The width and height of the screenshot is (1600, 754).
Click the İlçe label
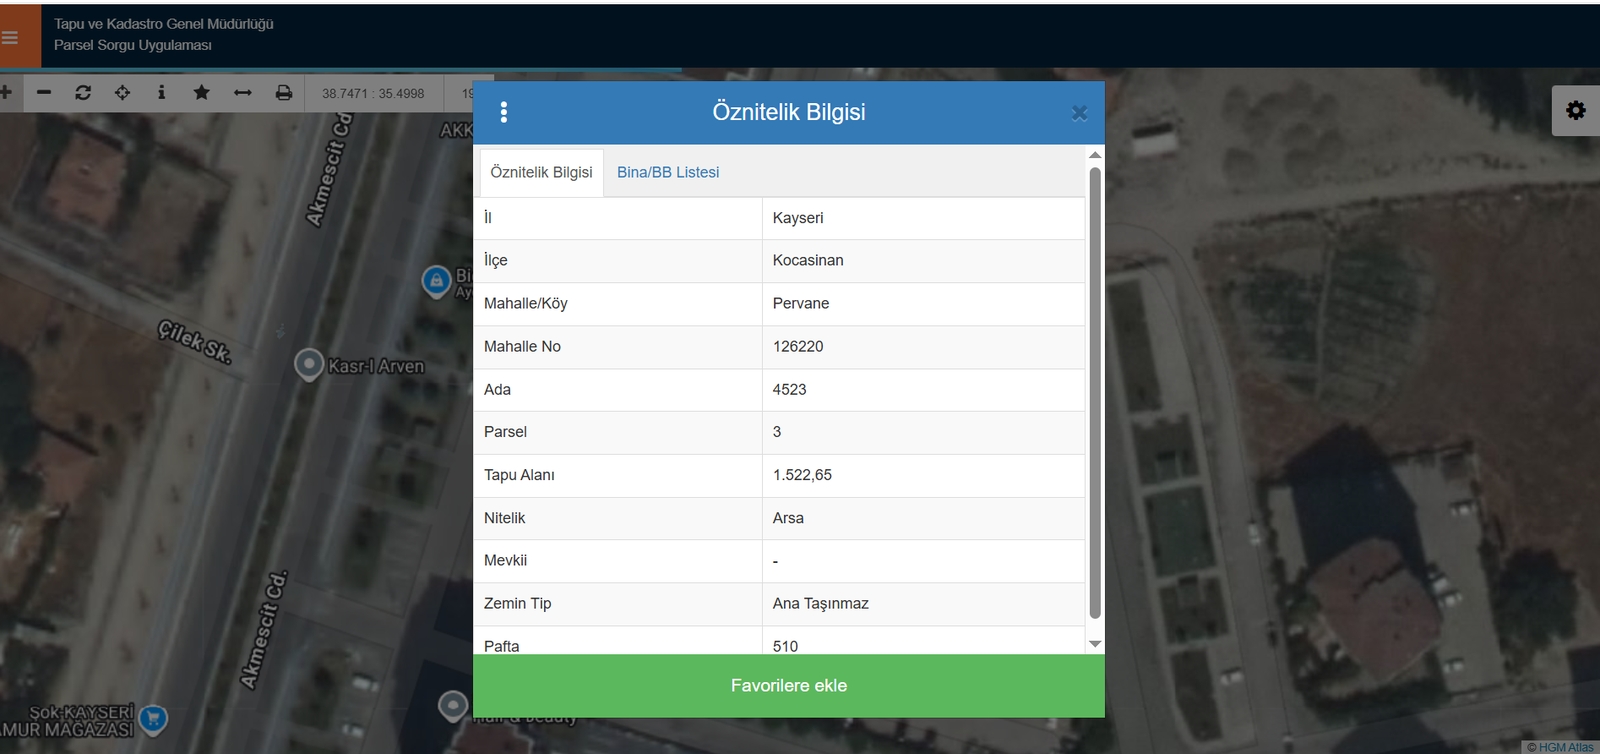496,260
